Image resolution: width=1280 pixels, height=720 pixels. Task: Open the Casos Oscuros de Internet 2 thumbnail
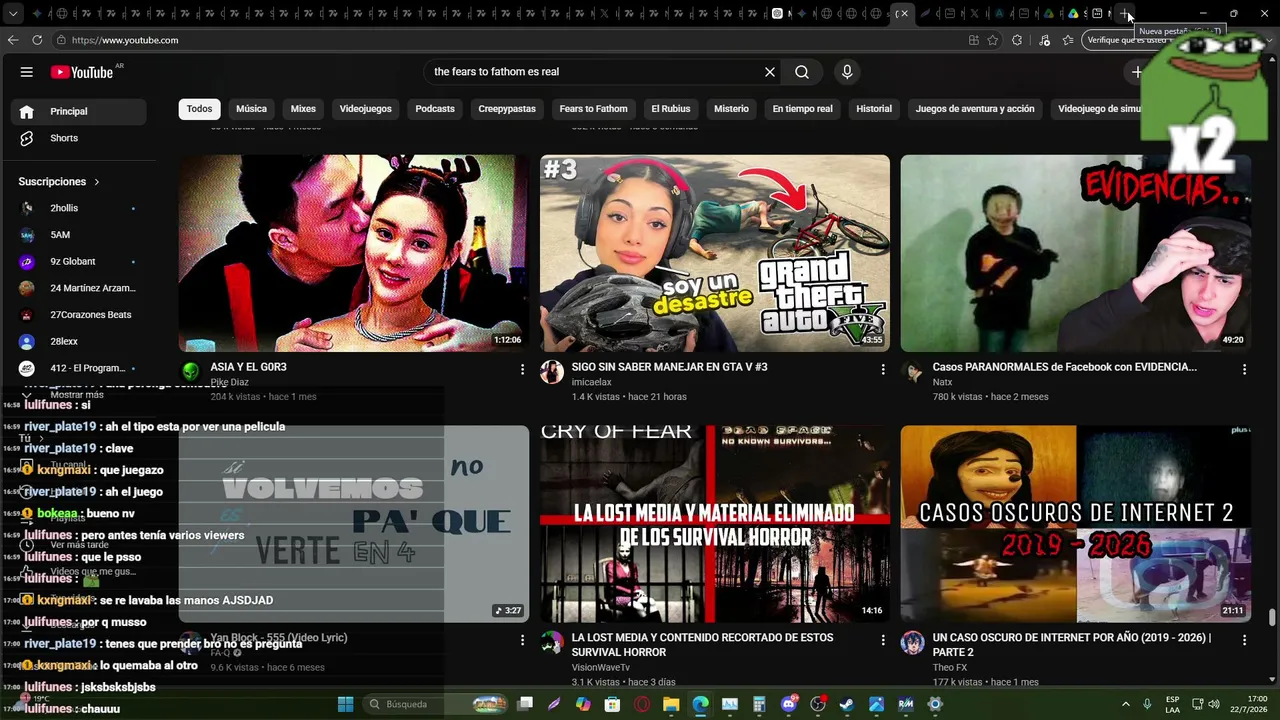pos(1076,524)
